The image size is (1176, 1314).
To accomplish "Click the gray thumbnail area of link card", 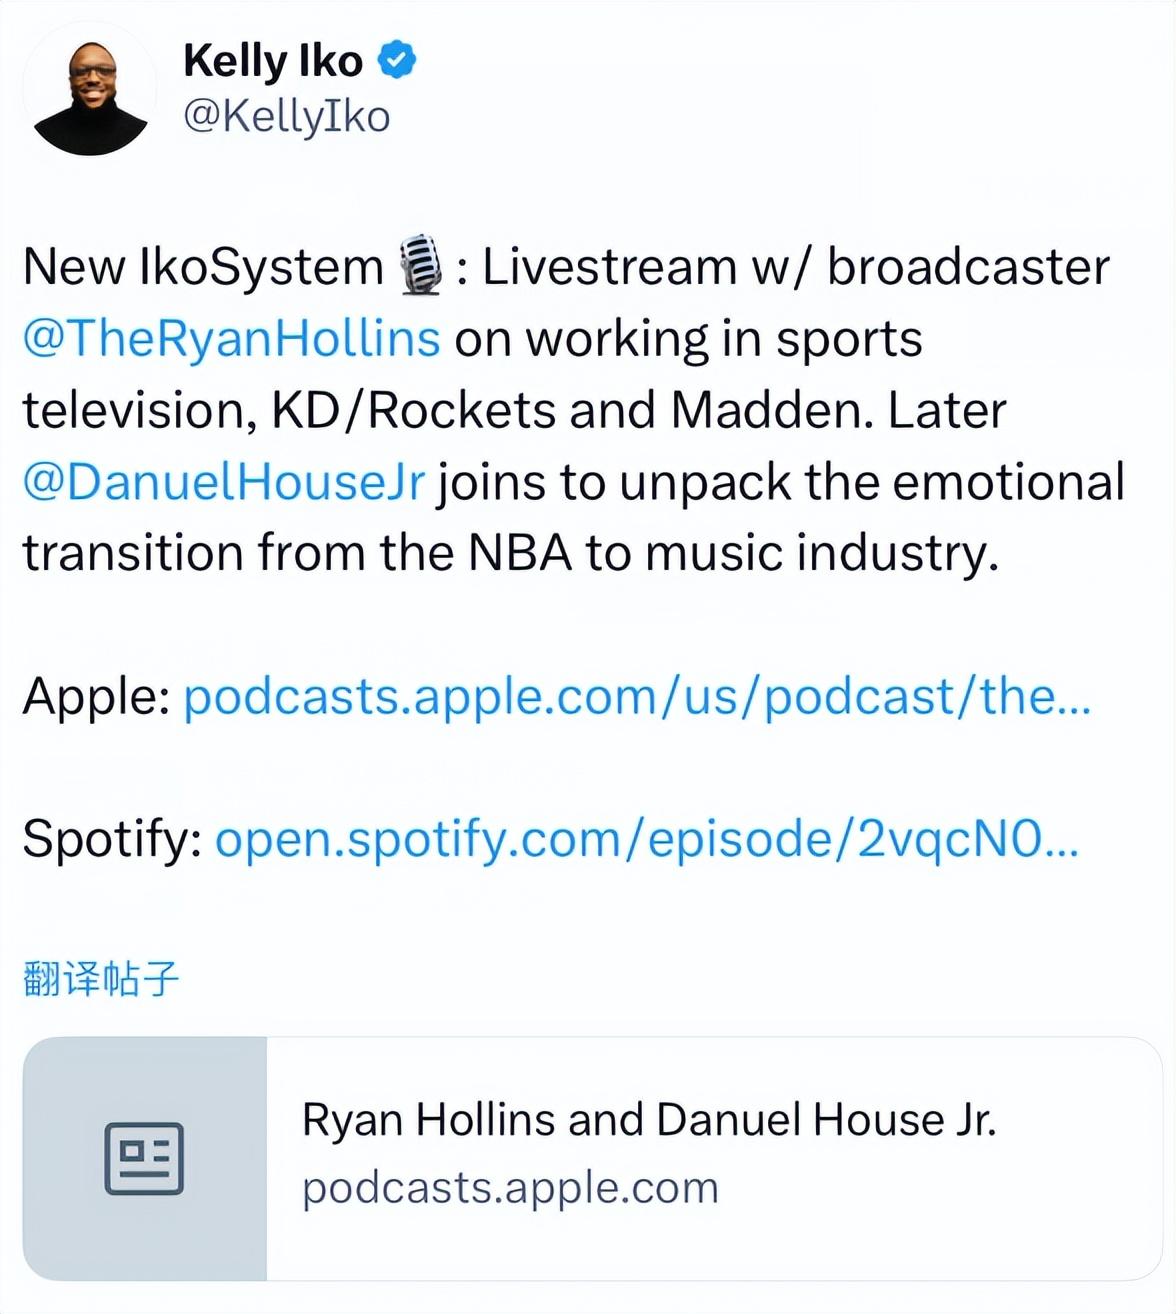I will pyautogui.click(x=145, y=1158).
